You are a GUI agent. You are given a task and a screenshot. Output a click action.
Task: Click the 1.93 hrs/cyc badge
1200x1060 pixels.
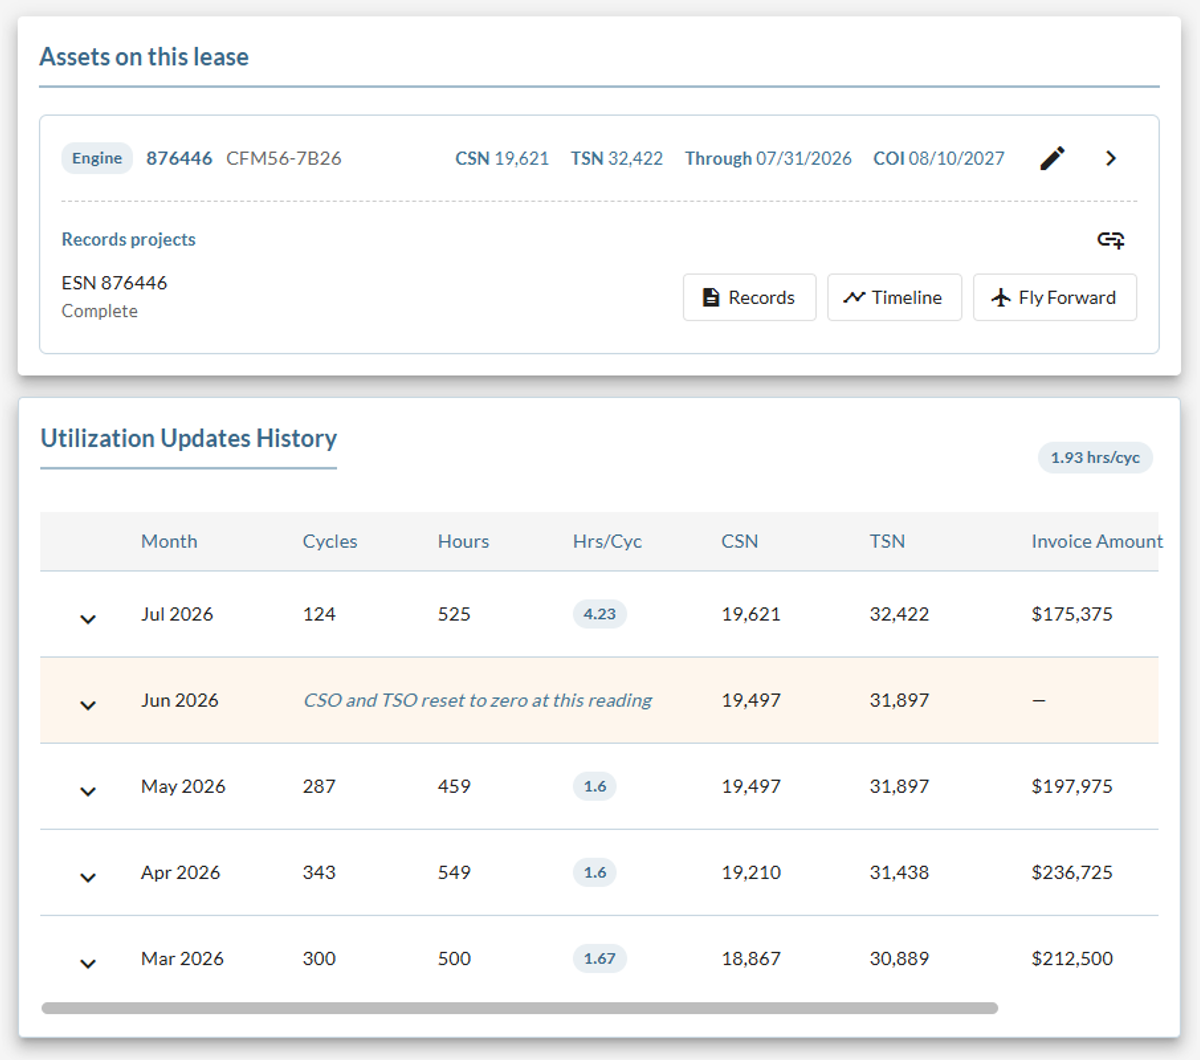[1095, 457]
